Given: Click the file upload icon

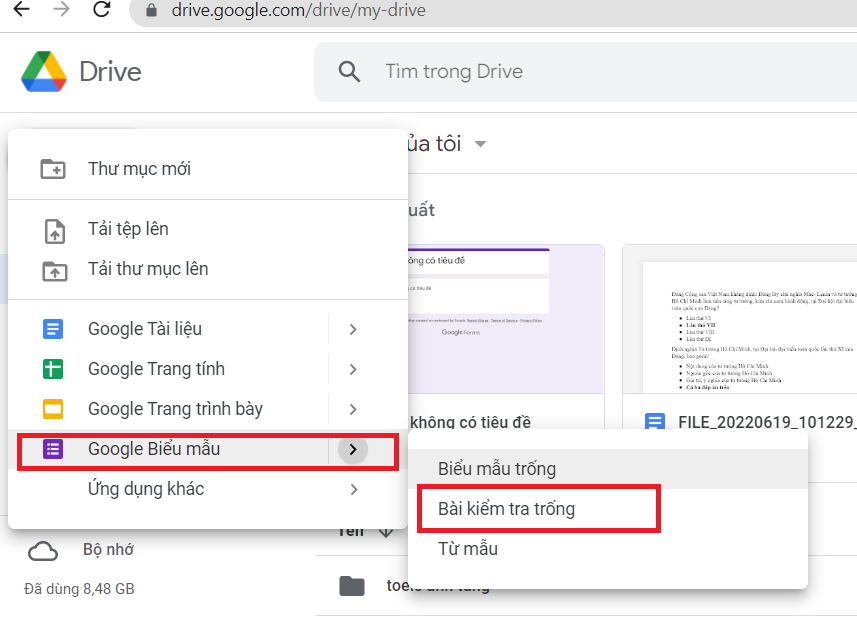Looking at the screenshot, I should pyautogui.click(x=55, y=231).
